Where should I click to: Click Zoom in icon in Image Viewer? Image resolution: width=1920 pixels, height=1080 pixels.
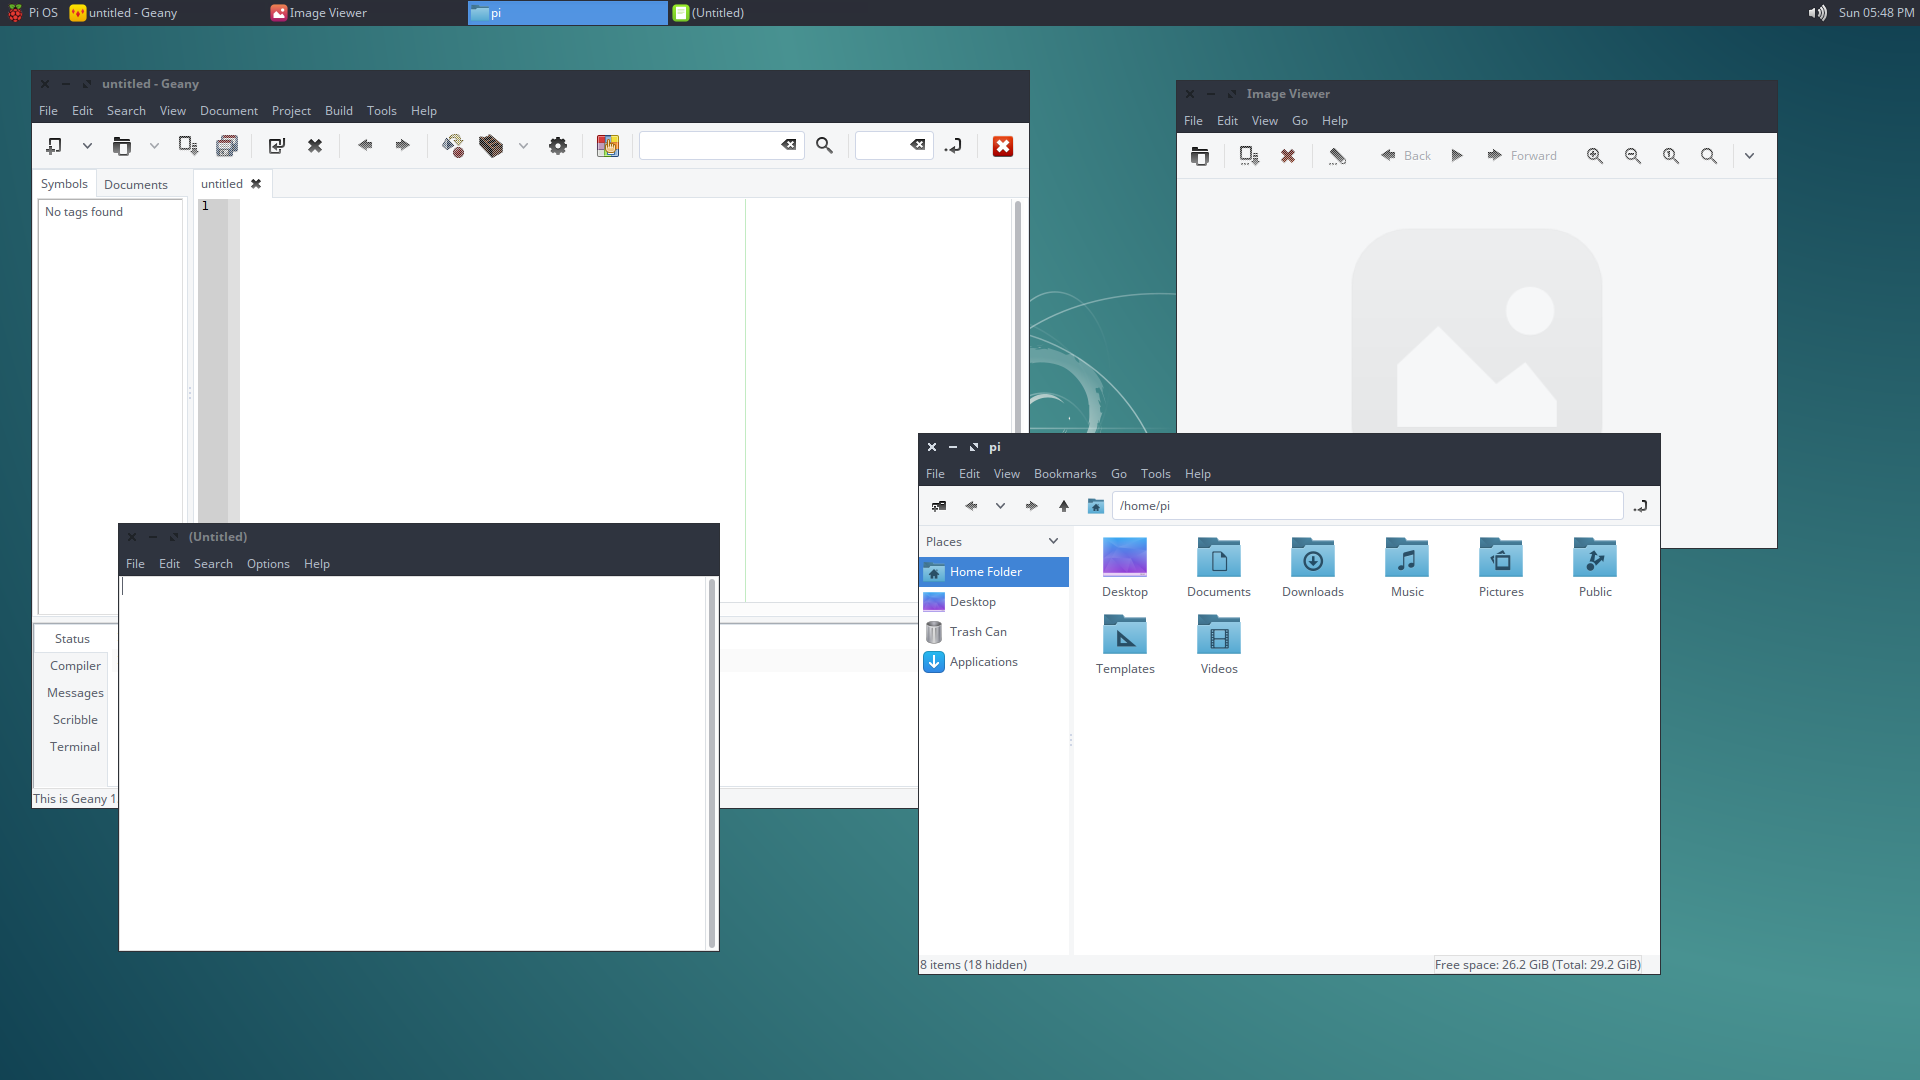tap(1595, 156)
